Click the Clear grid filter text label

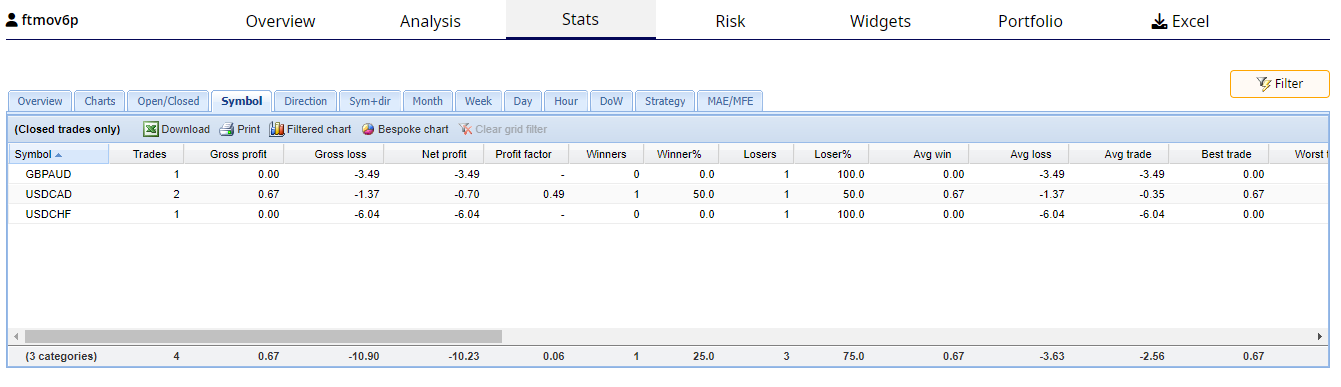511,129
